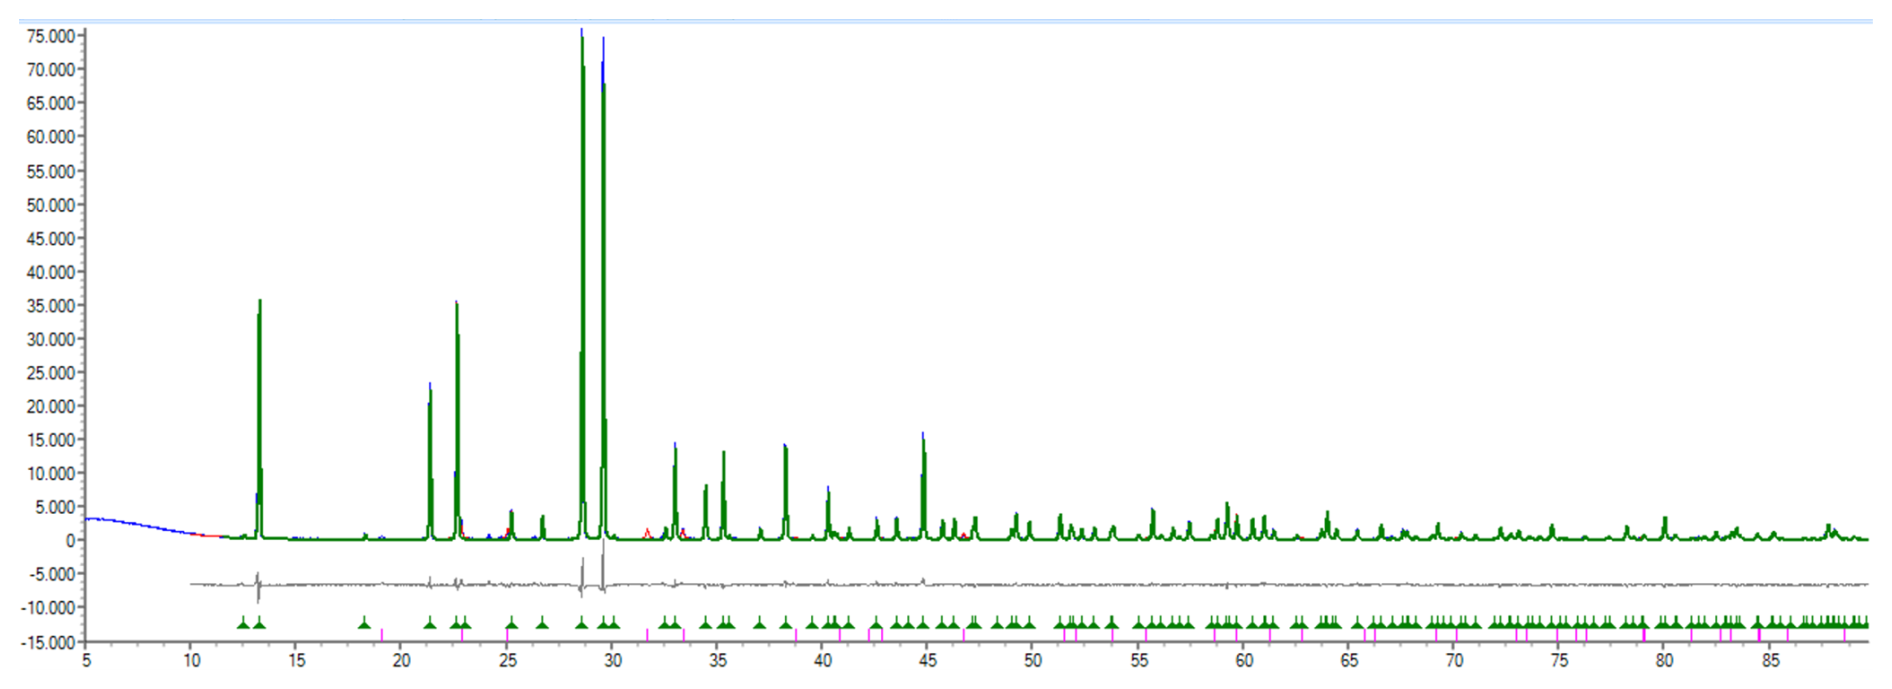Image resolution: width=1892 pixels, height=689 pixels.
Task: Select the magenta tick mark near 31.6 degrees
Action: (x=647, y=634)
